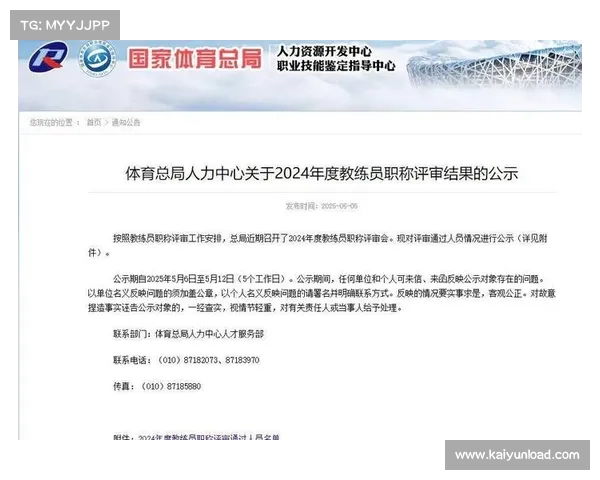Click the 人力资源开发中心 header text

(324, 51)
